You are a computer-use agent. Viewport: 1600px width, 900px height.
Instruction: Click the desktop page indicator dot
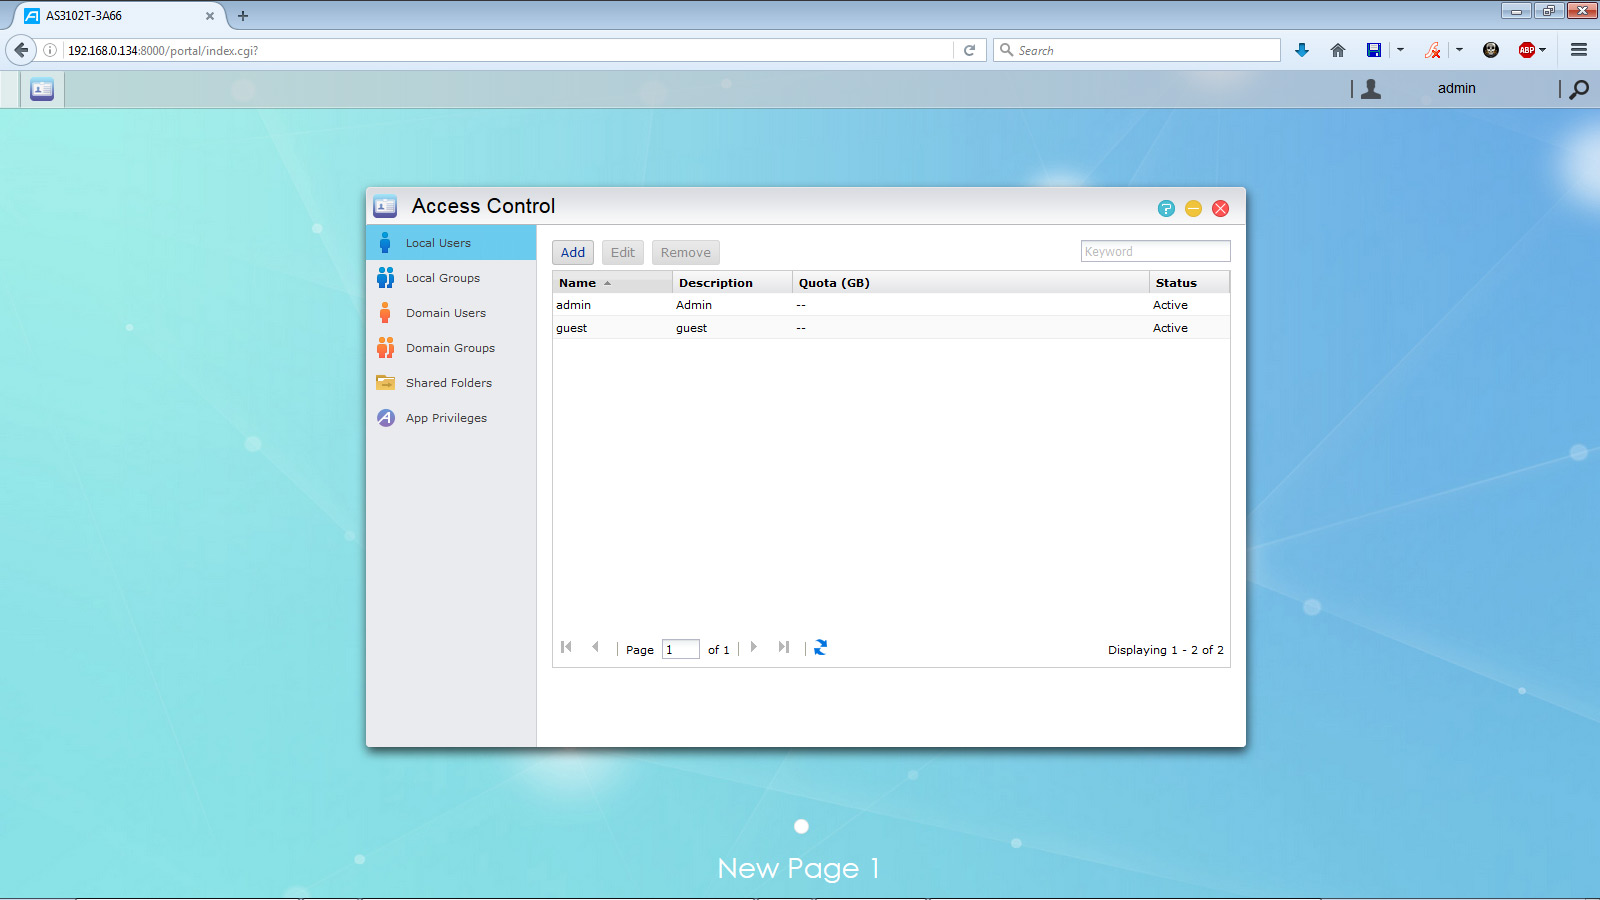(801, 826)
